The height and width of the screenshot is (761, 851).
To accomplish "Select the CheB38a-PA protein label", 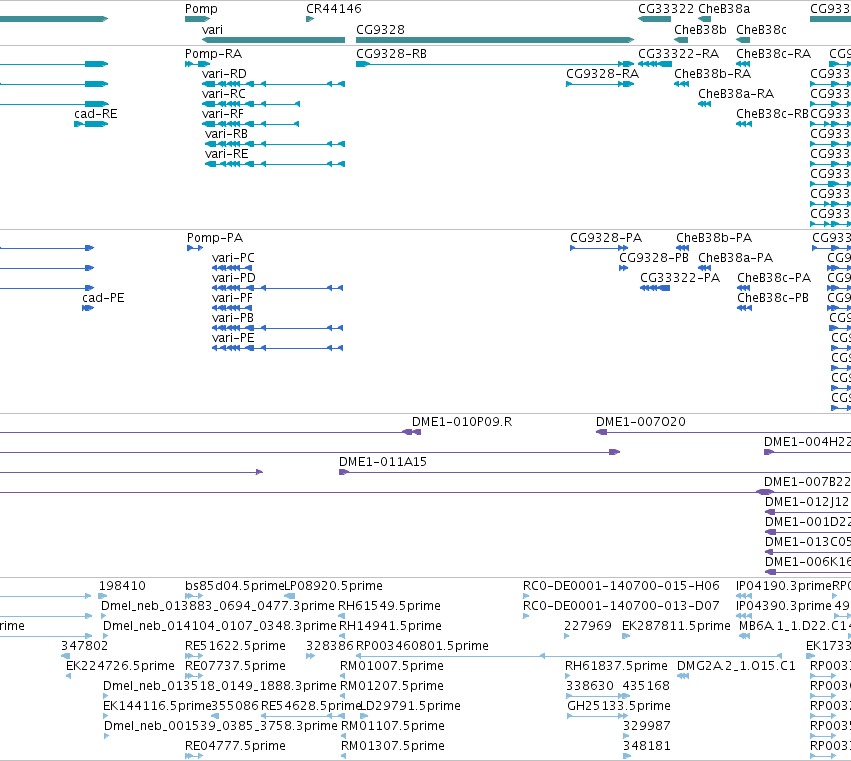I will click(735, 258).
